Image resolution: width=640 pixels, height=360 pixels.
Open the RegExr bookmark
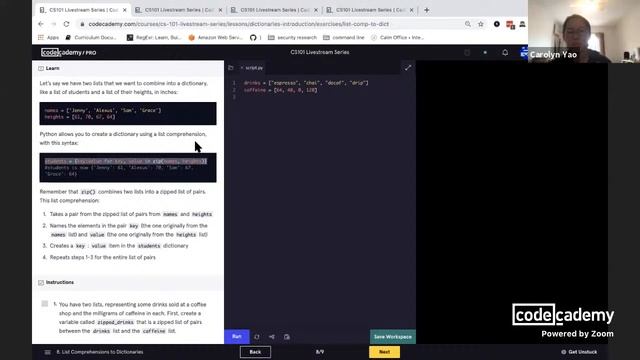coord(153,38)
